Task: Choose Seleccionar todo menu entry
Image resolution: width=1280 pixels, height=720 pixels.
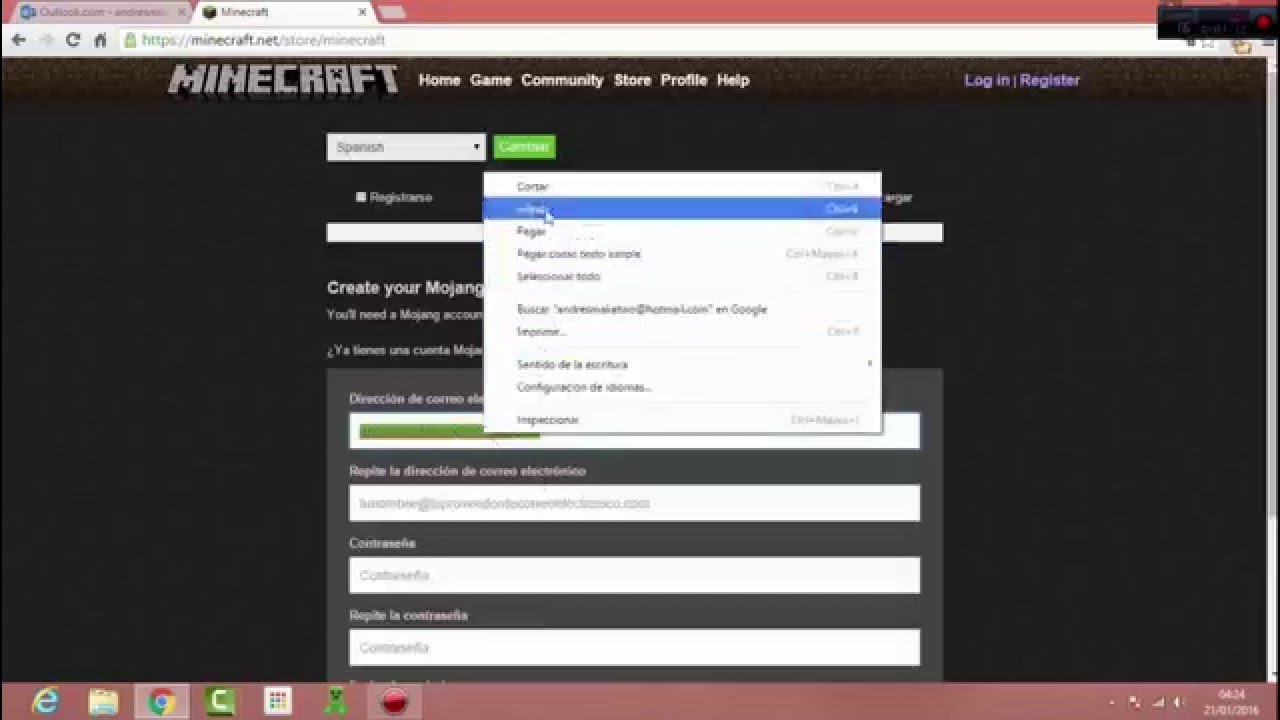Action: tap(681, 276)
